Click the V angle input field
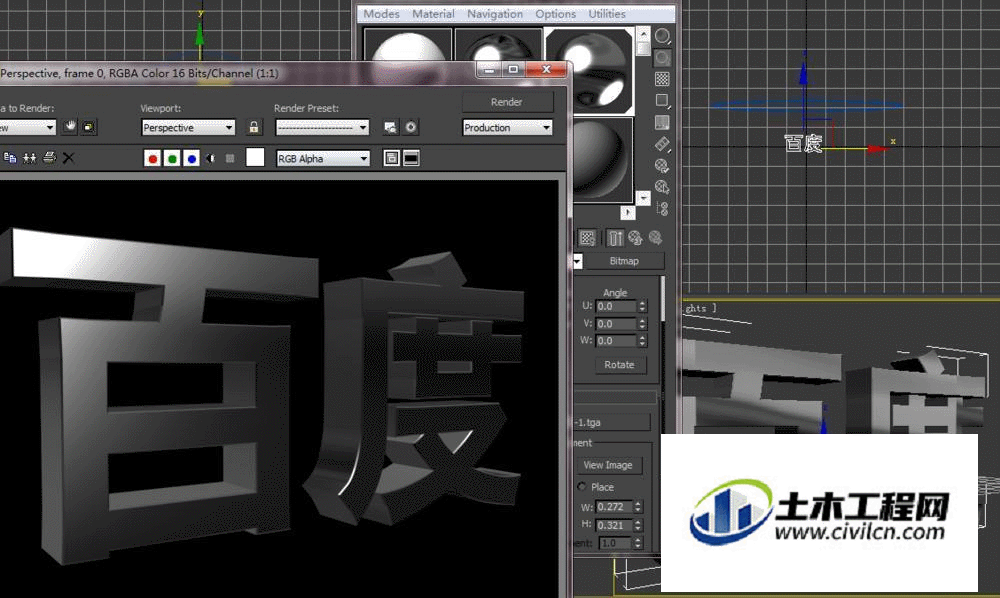Screen dimensions: 1000x598 [x=616, y=323]
